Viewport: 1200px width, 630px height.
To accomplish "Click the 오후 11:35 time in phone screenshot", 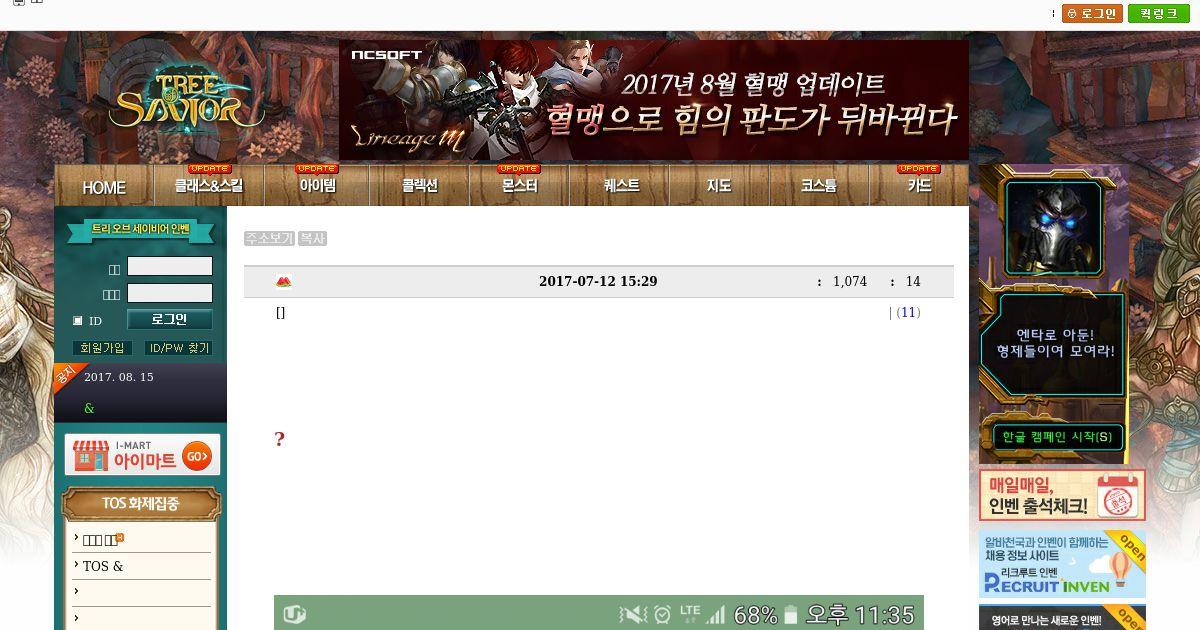I will click(x=861, y=614).
